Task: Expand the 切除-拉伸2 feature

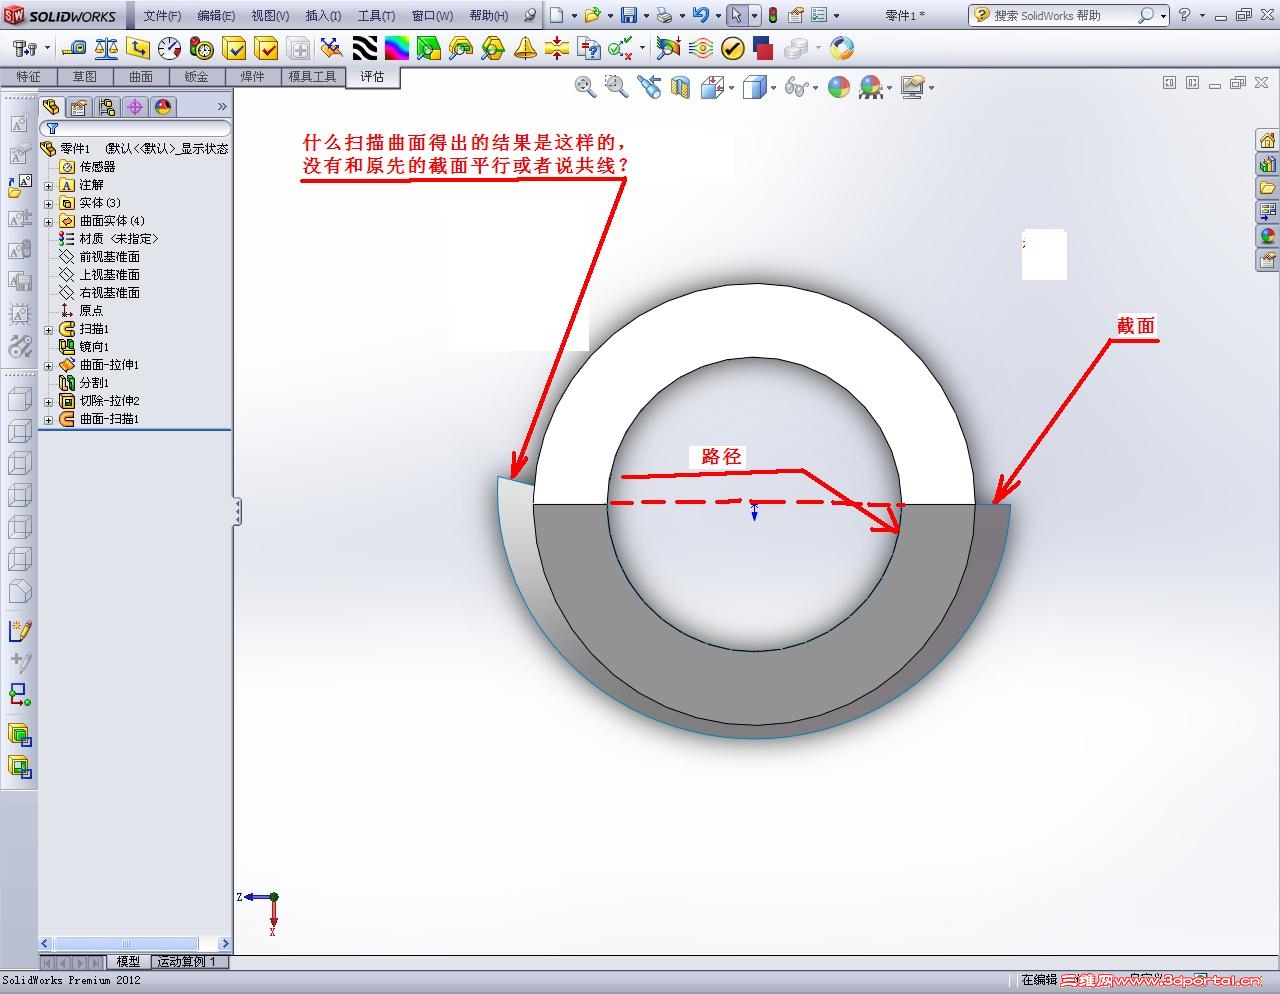Action: click(49, 401)
